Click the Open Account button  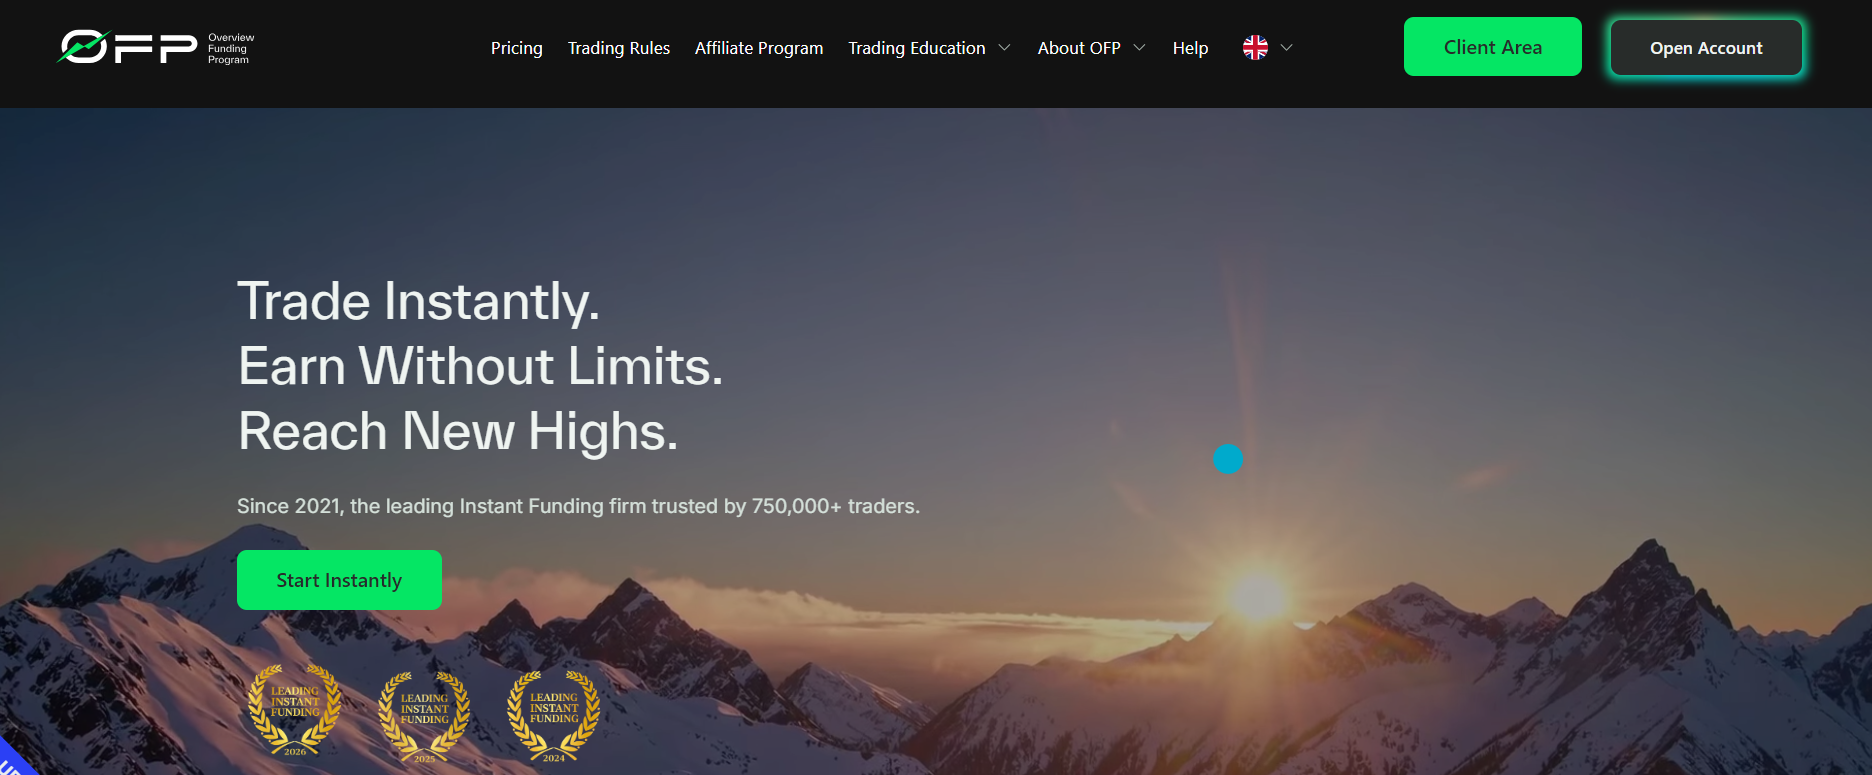[1706, 48]
